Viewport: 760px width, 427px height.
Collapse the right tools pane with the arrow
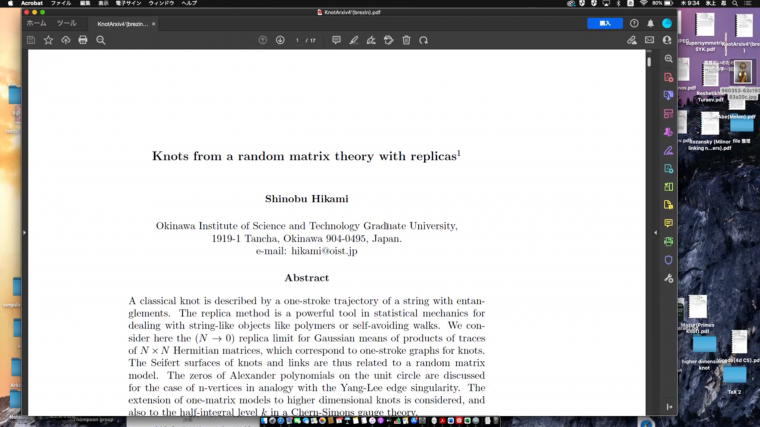point(655,233)
